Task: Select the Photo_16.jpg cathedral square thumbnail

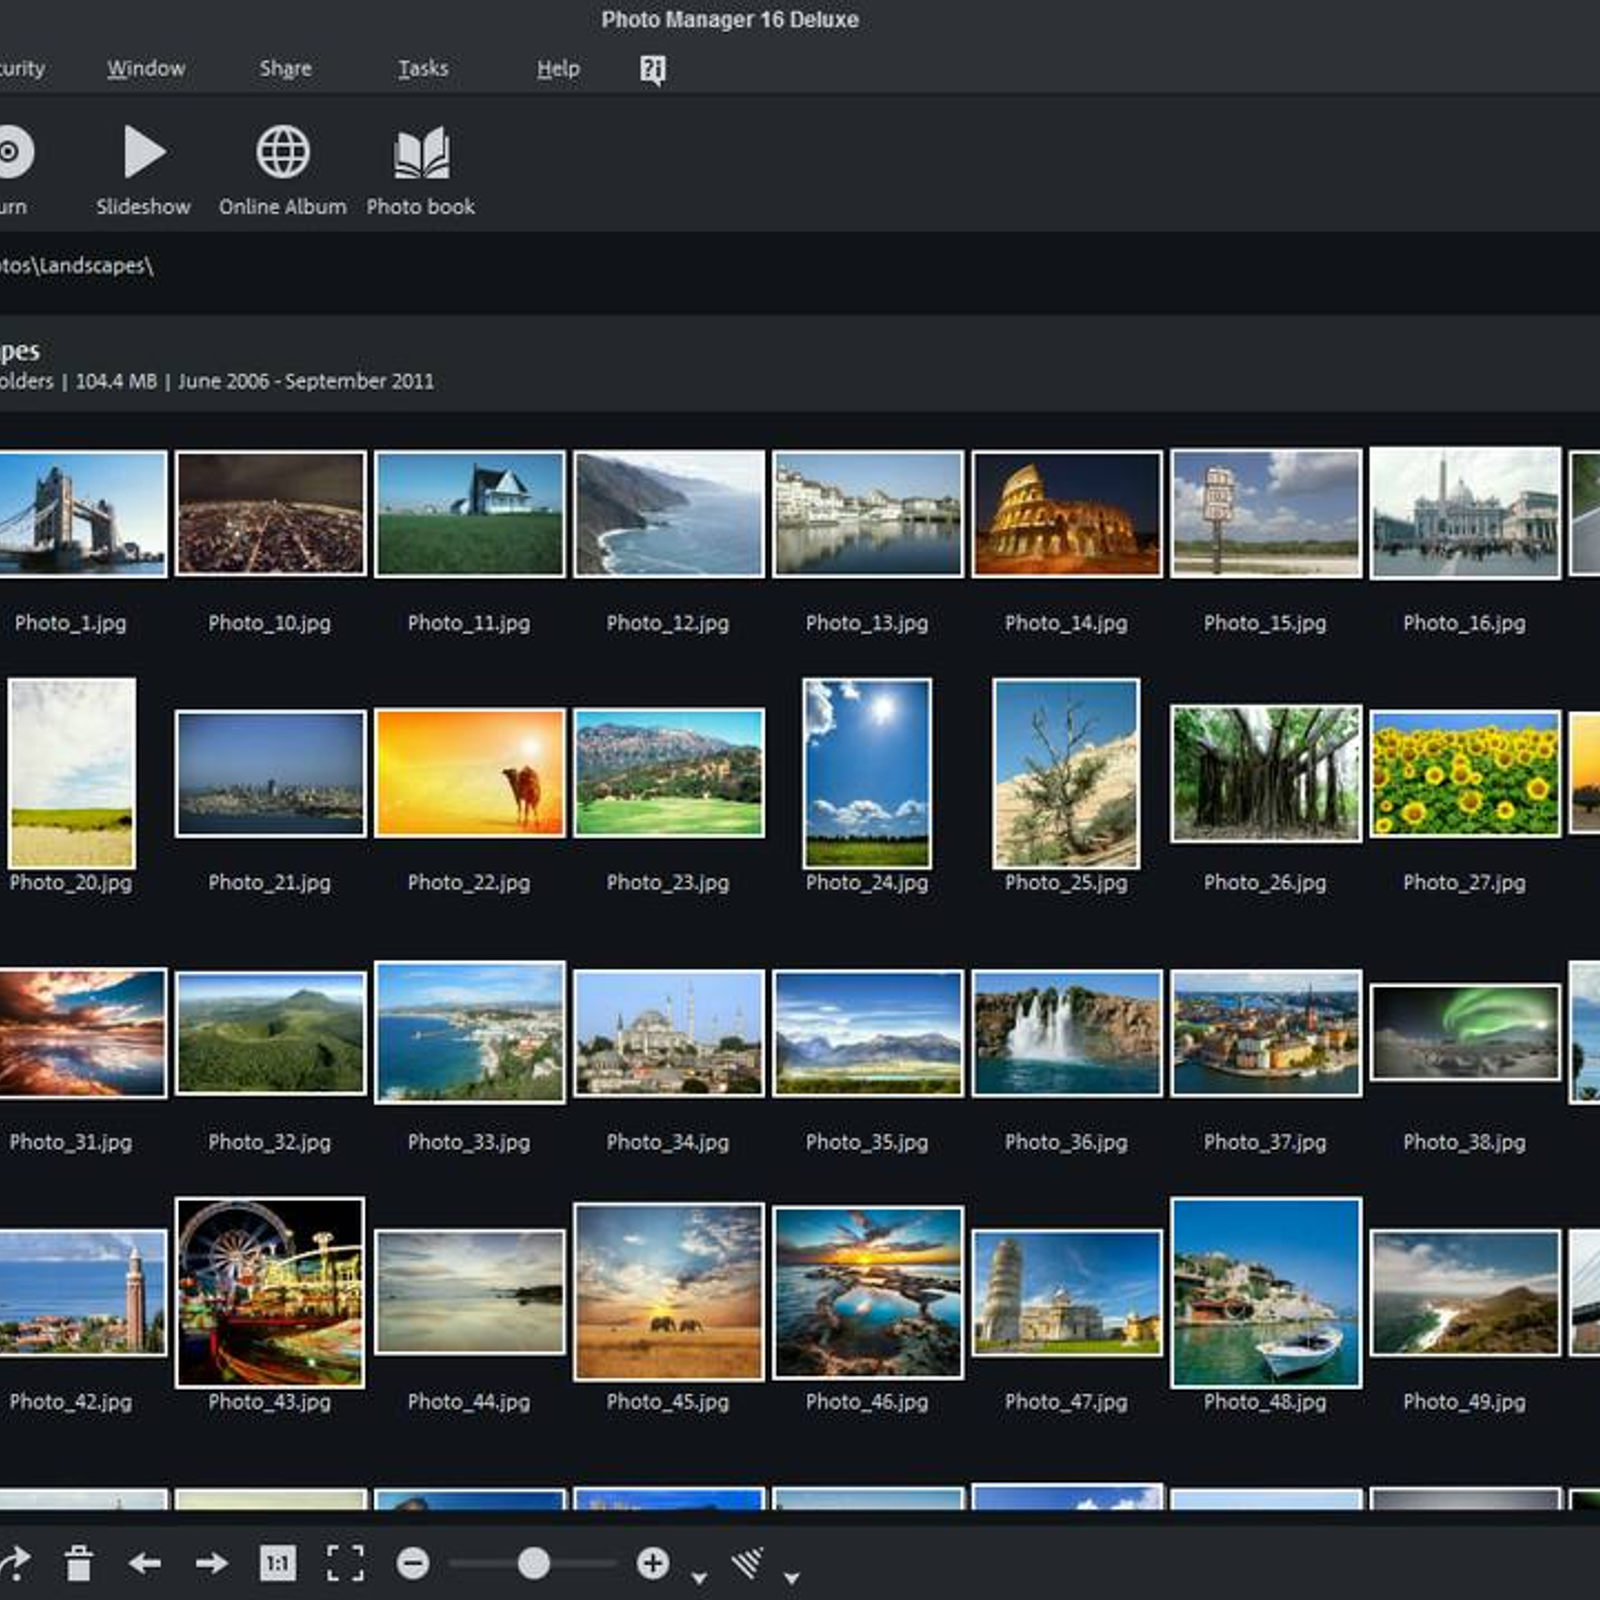Action: click(x=1465, y=513)
